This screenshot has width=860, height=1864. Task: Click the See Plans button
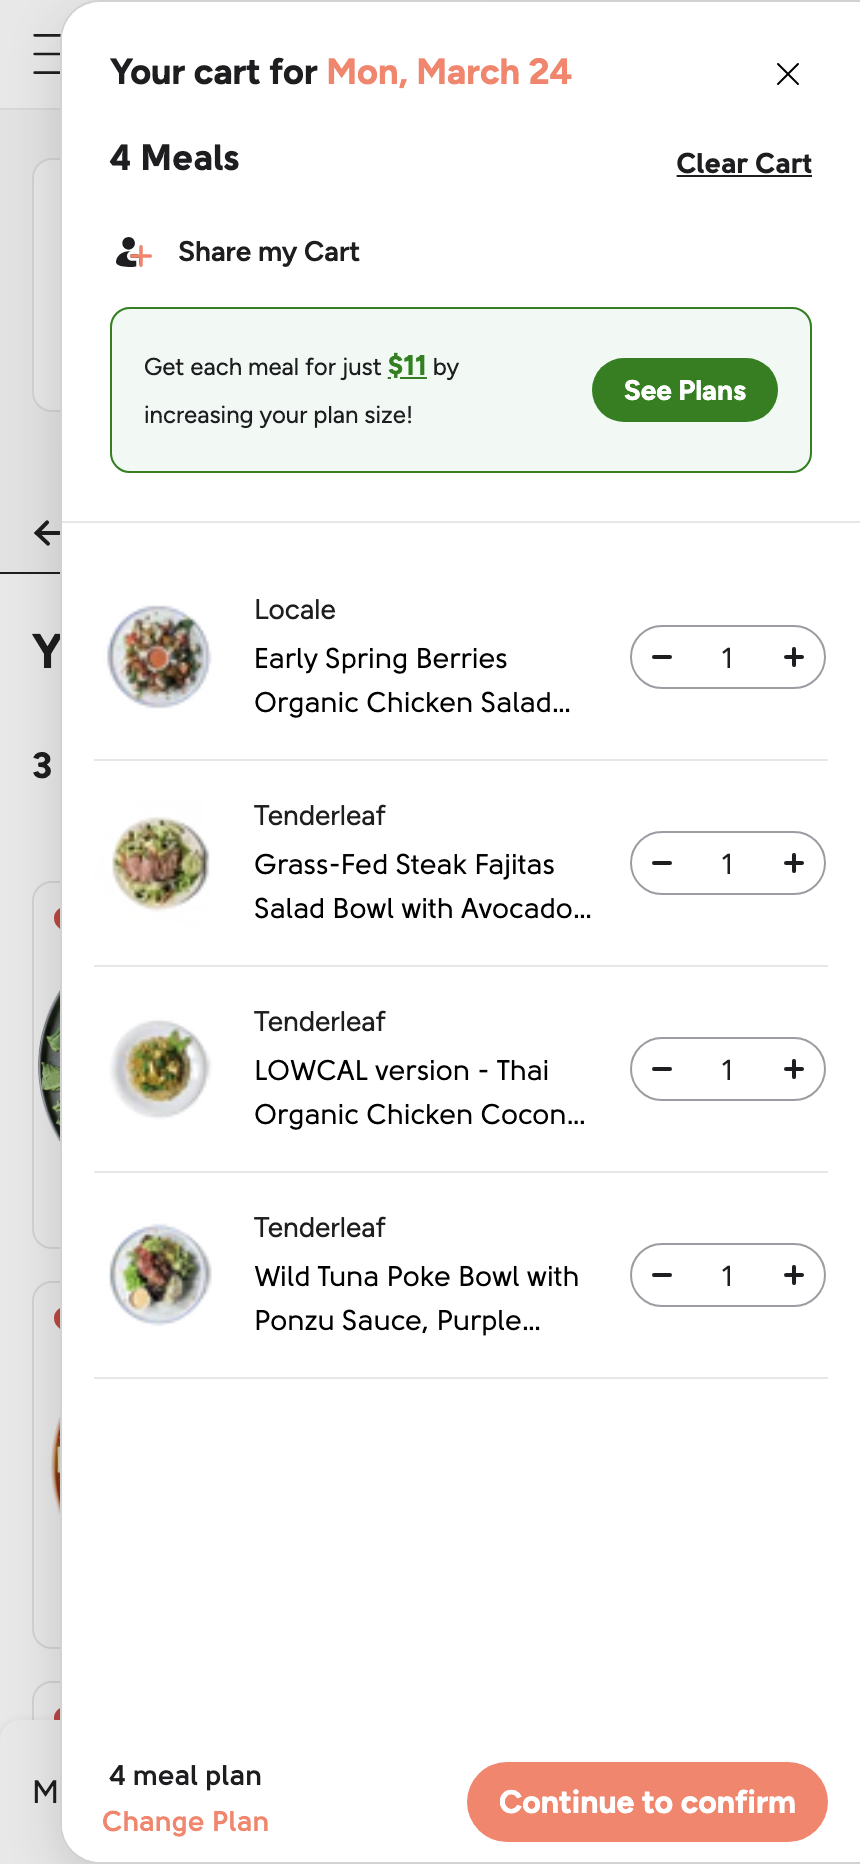coord(685,390)
